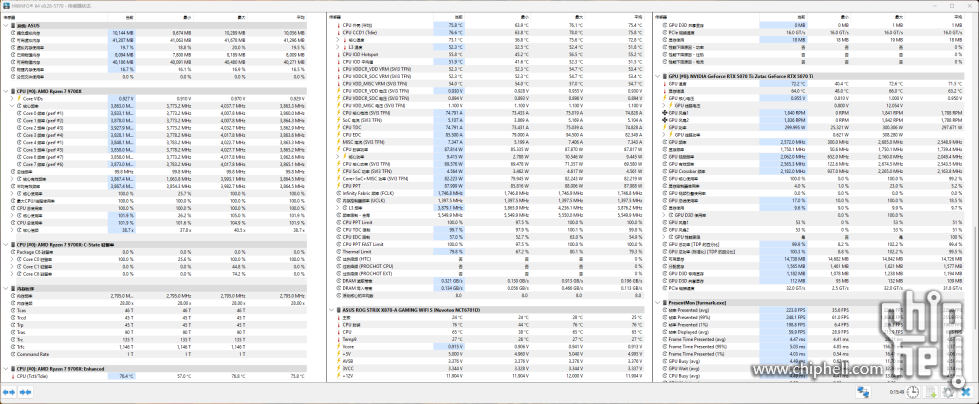Collapse the C-State residency group for Ryzen 7 9700X

point(5,243)
